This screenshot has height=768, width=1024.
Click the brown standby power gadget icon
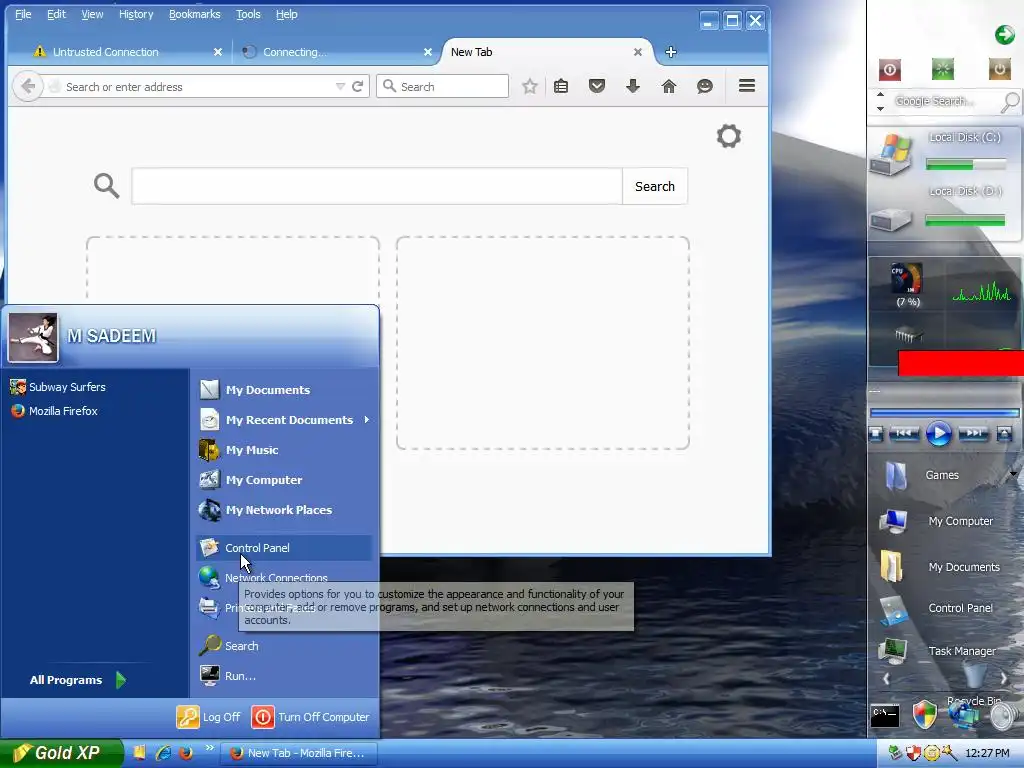coord(999,69)
